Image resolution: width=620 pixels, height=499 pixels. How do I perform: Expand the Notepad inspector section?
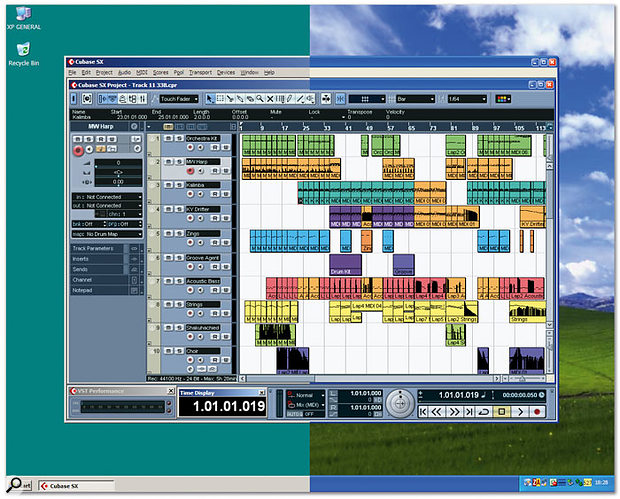coord(107,290)
